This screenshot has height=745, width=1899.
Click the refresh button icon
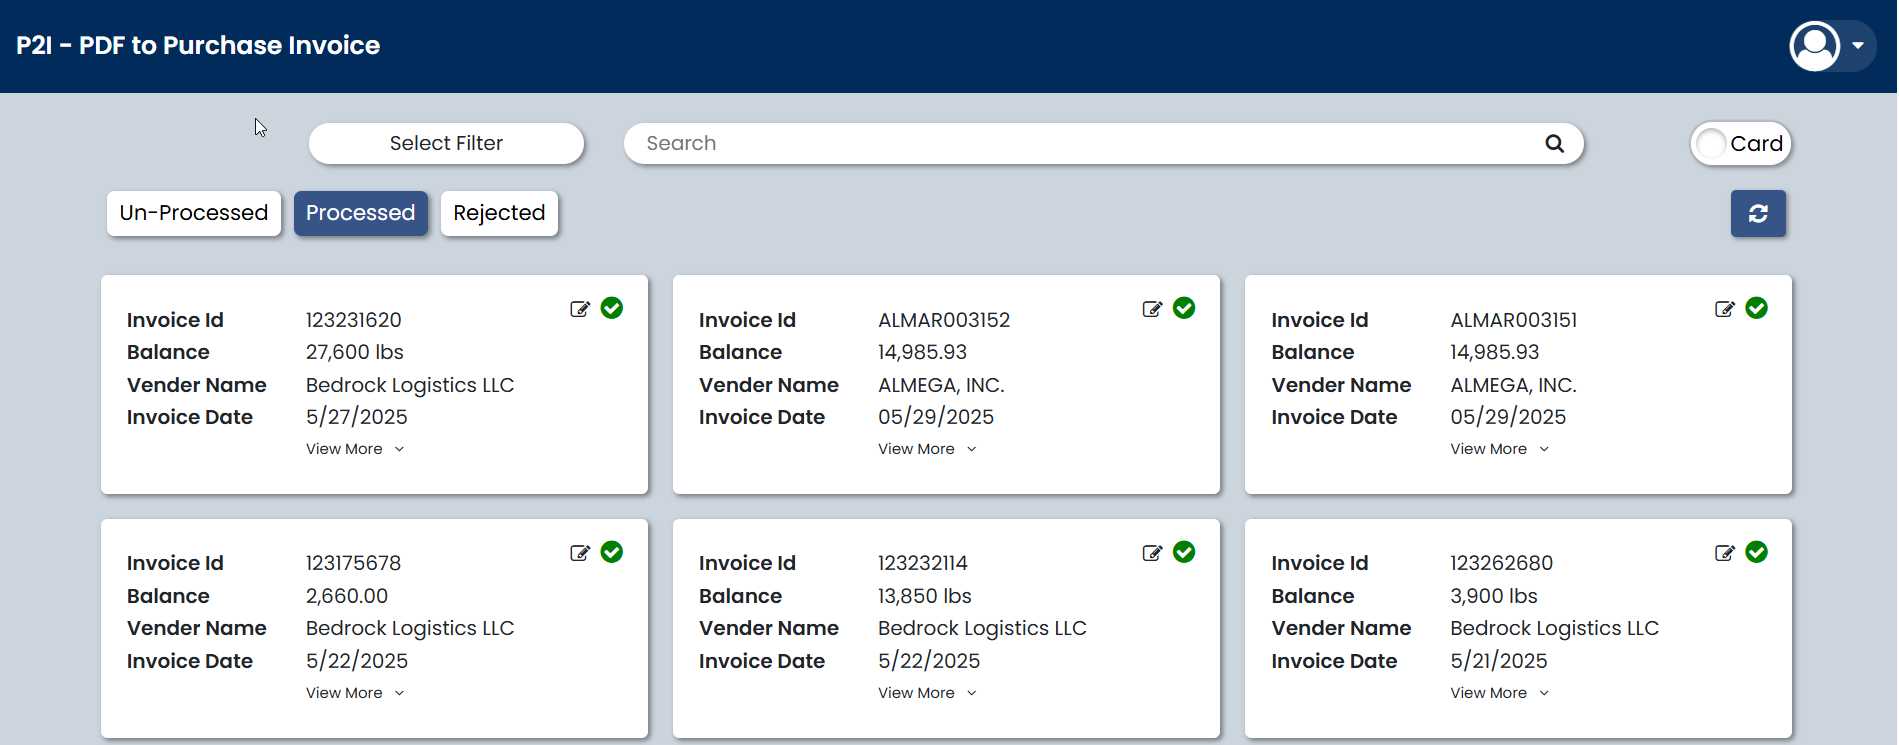1757,214
